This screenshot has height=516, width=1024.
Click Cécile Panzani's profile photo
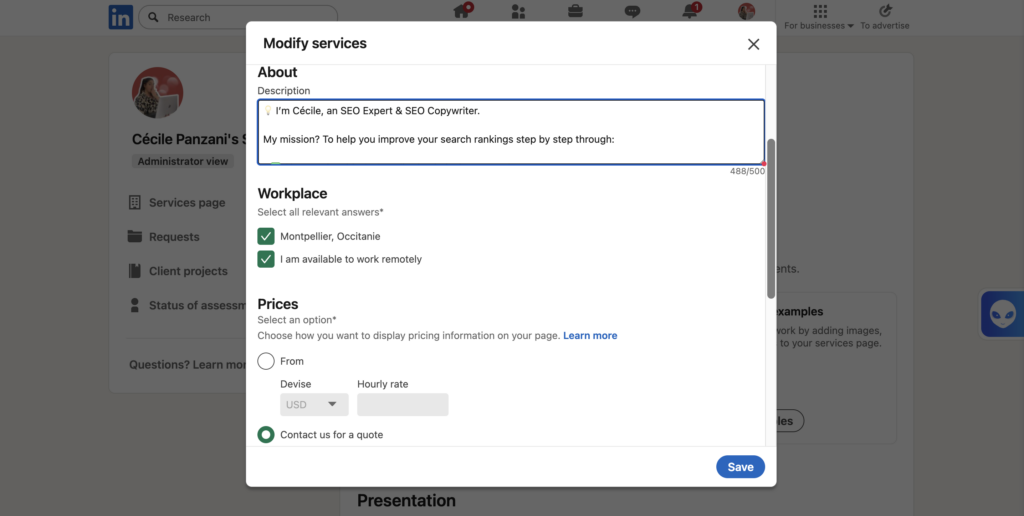click(x=157, y=93)
